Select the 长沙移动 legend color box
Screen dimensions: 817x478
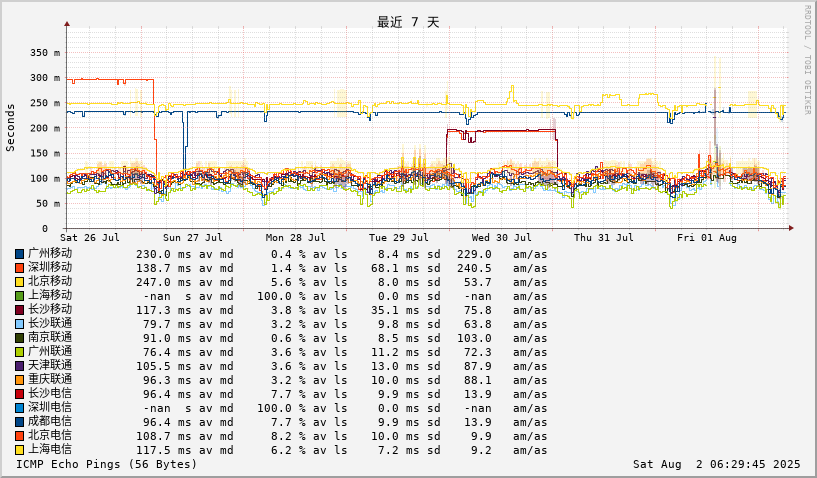[19, 311]
